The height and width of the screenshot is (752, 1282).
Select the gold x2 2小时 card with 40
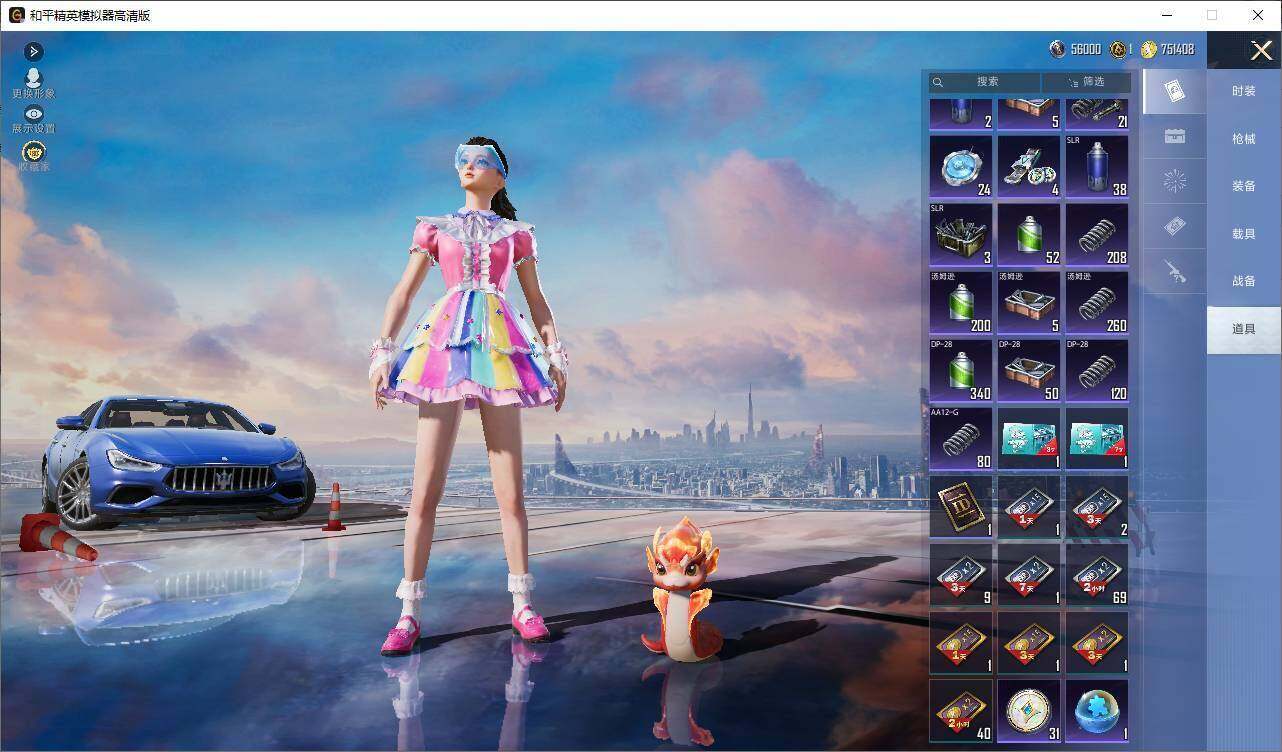tap(961, 711)
